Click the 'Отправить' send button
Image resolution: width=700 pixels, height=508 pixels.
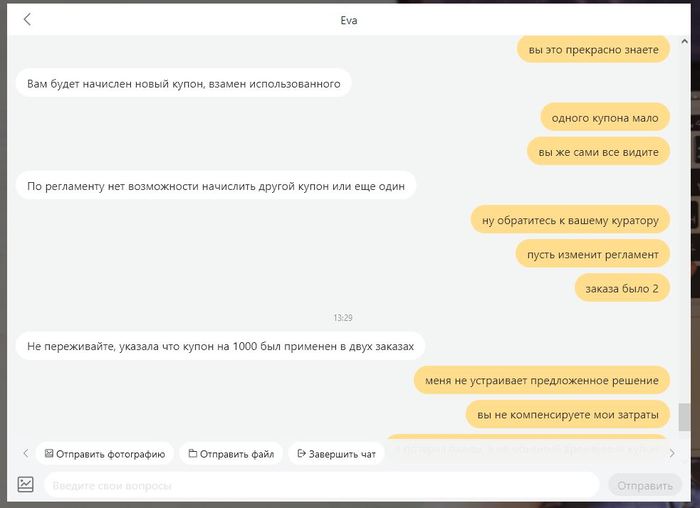pos(645,486)
